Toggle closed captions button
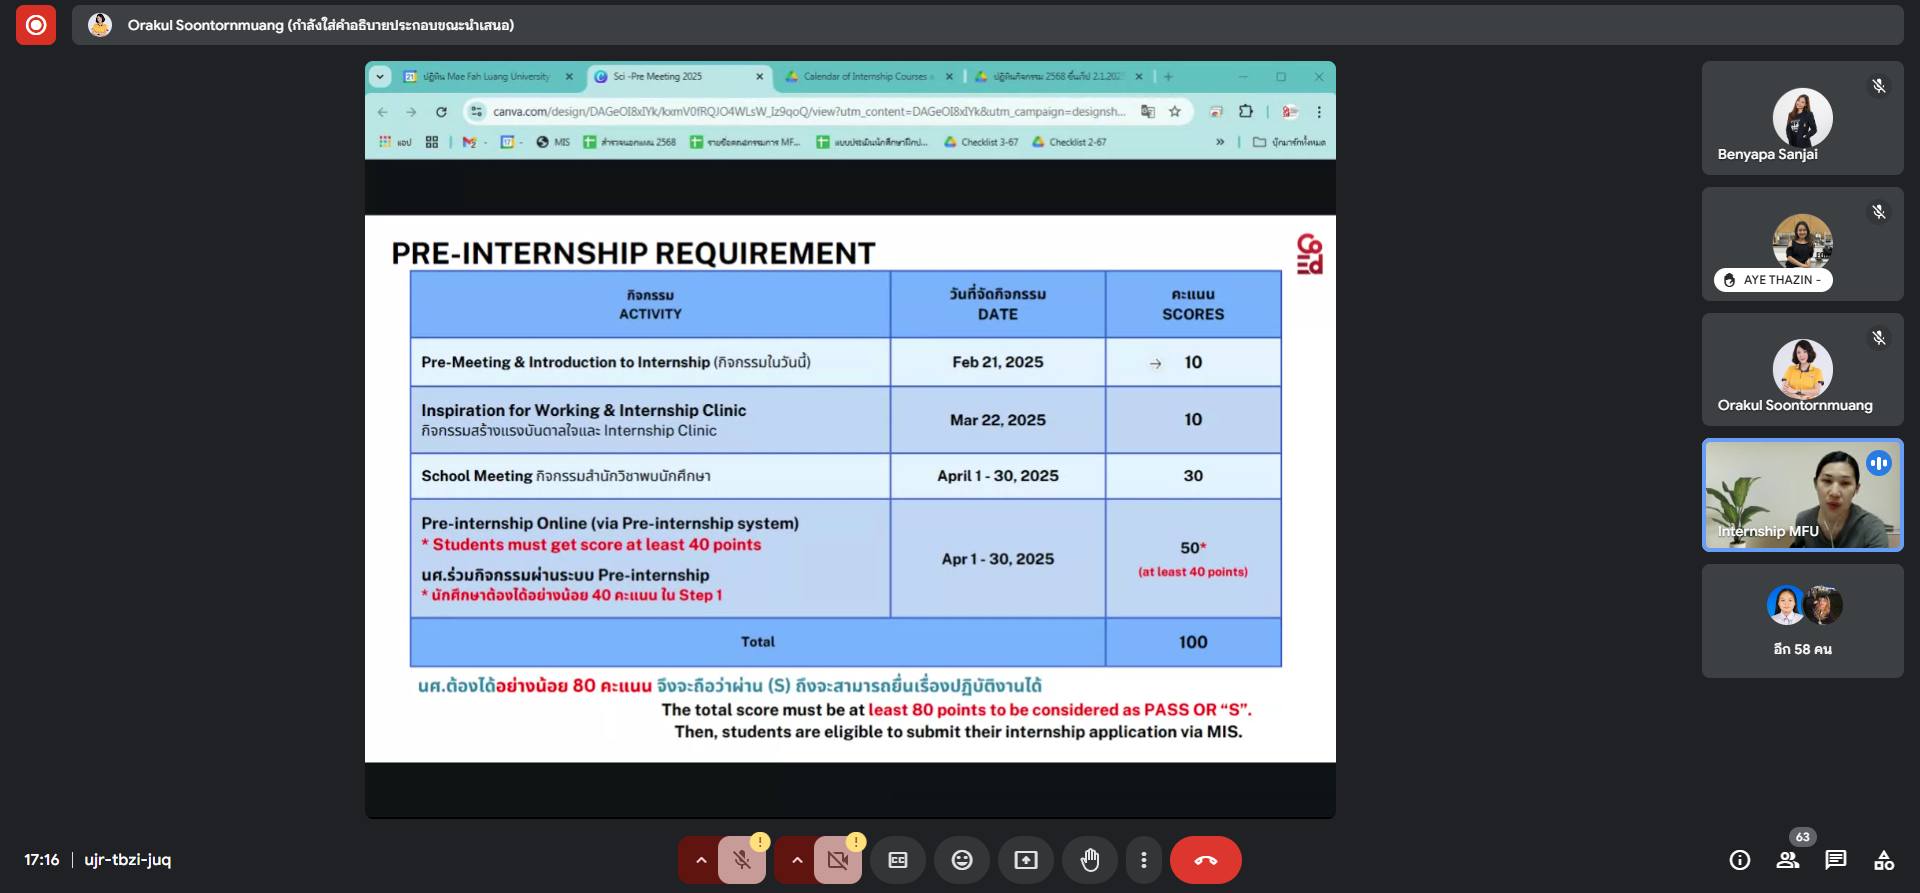Image resolution: width=1920 pixels, height=893 pixels. [x=898, y=860]
